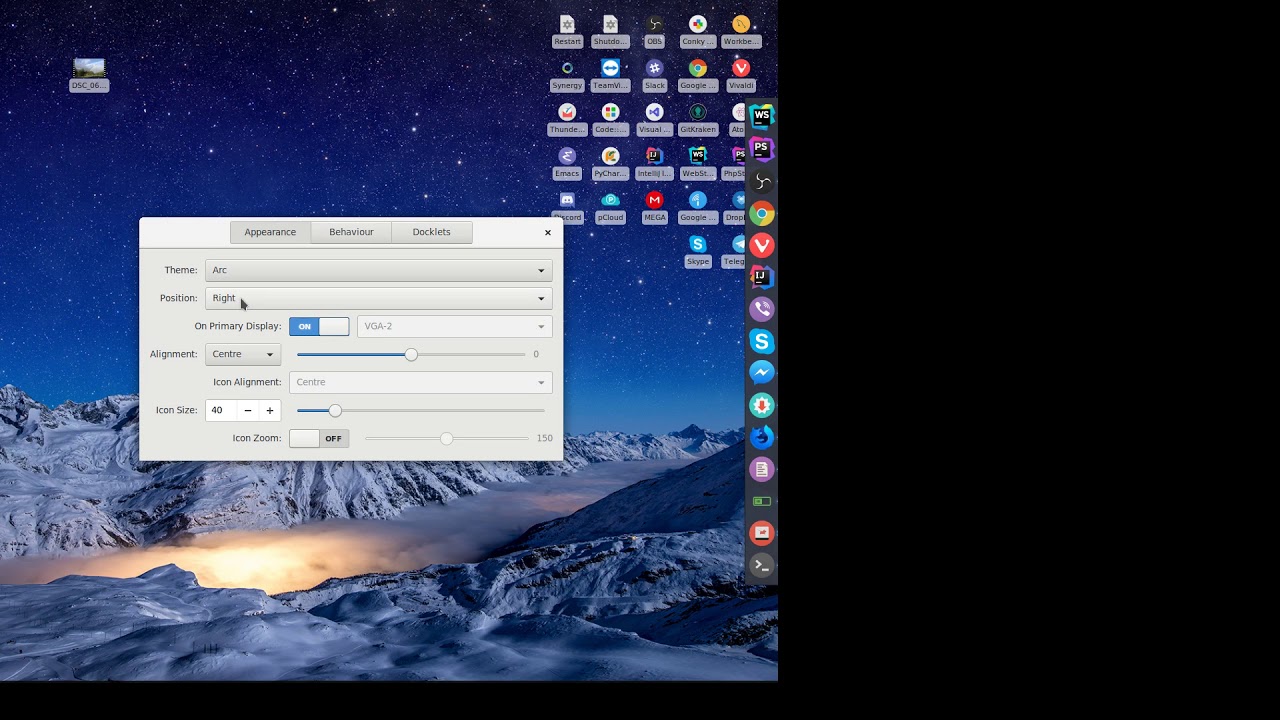Switch to the Behaviour tab
Screen dimensions: 1280x720
[351, 232]
